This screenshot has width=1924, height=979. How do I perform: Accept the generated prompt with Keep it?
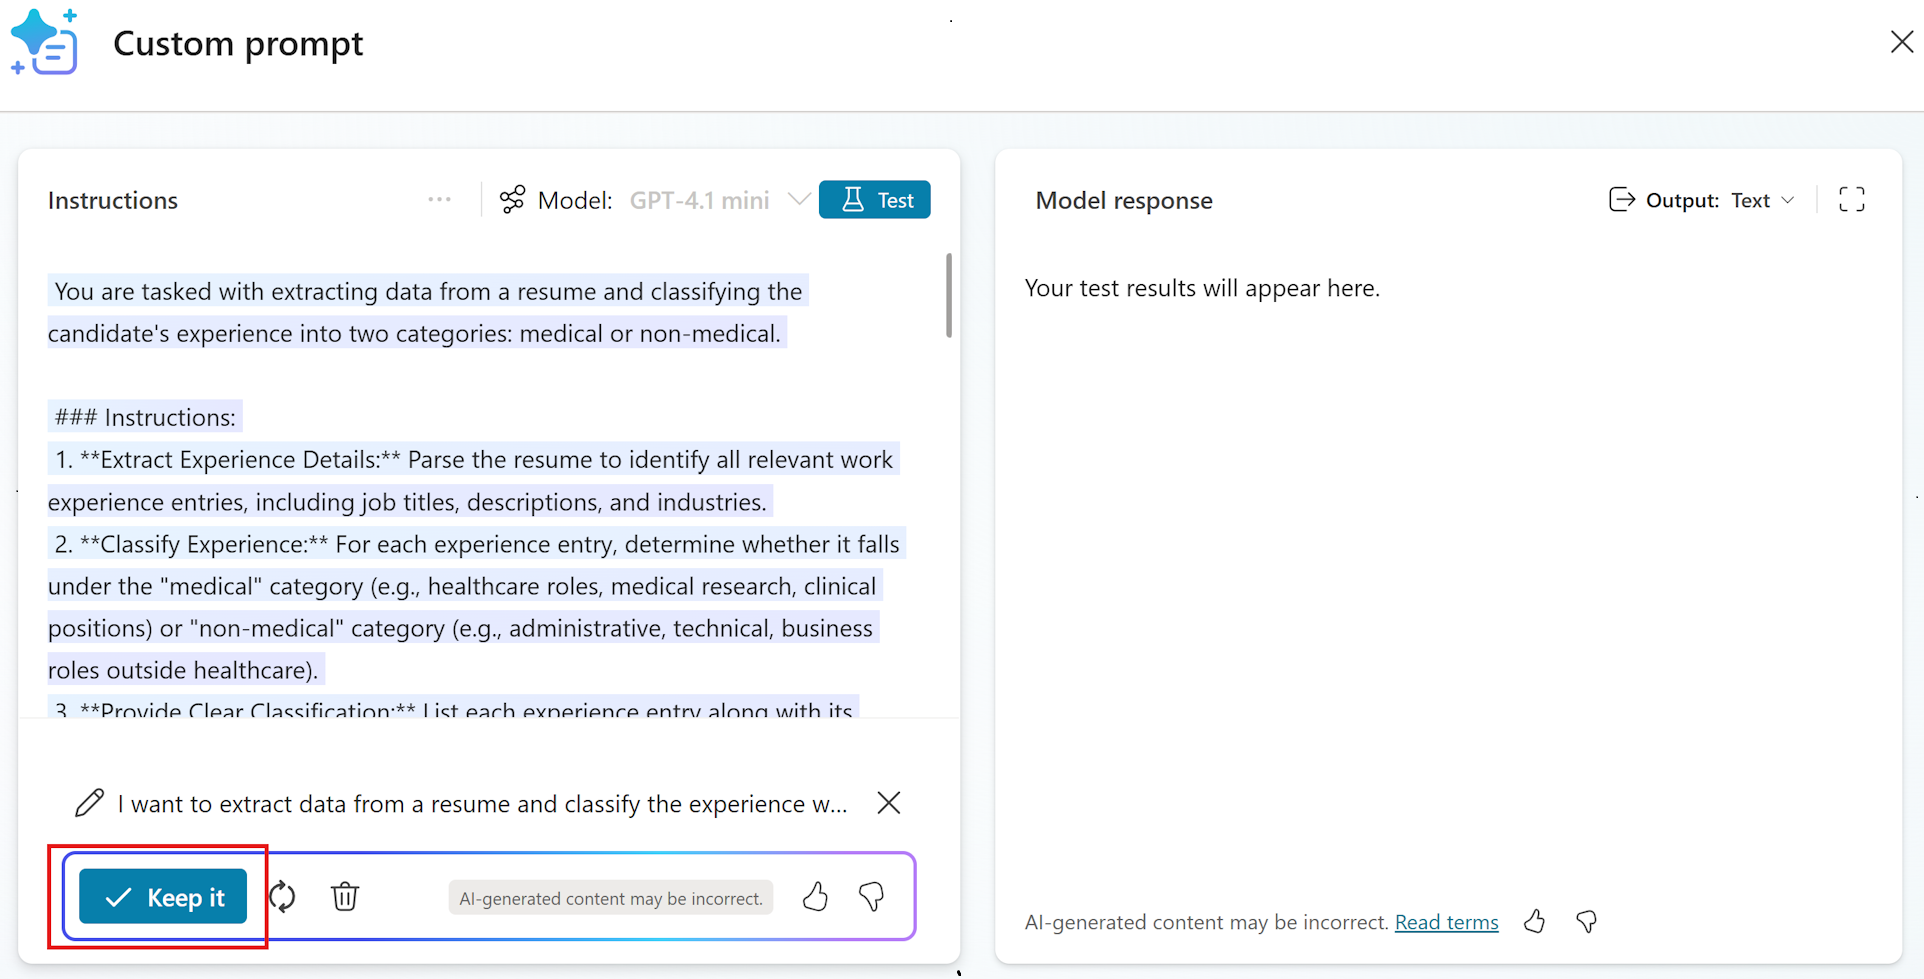(163, 896)
